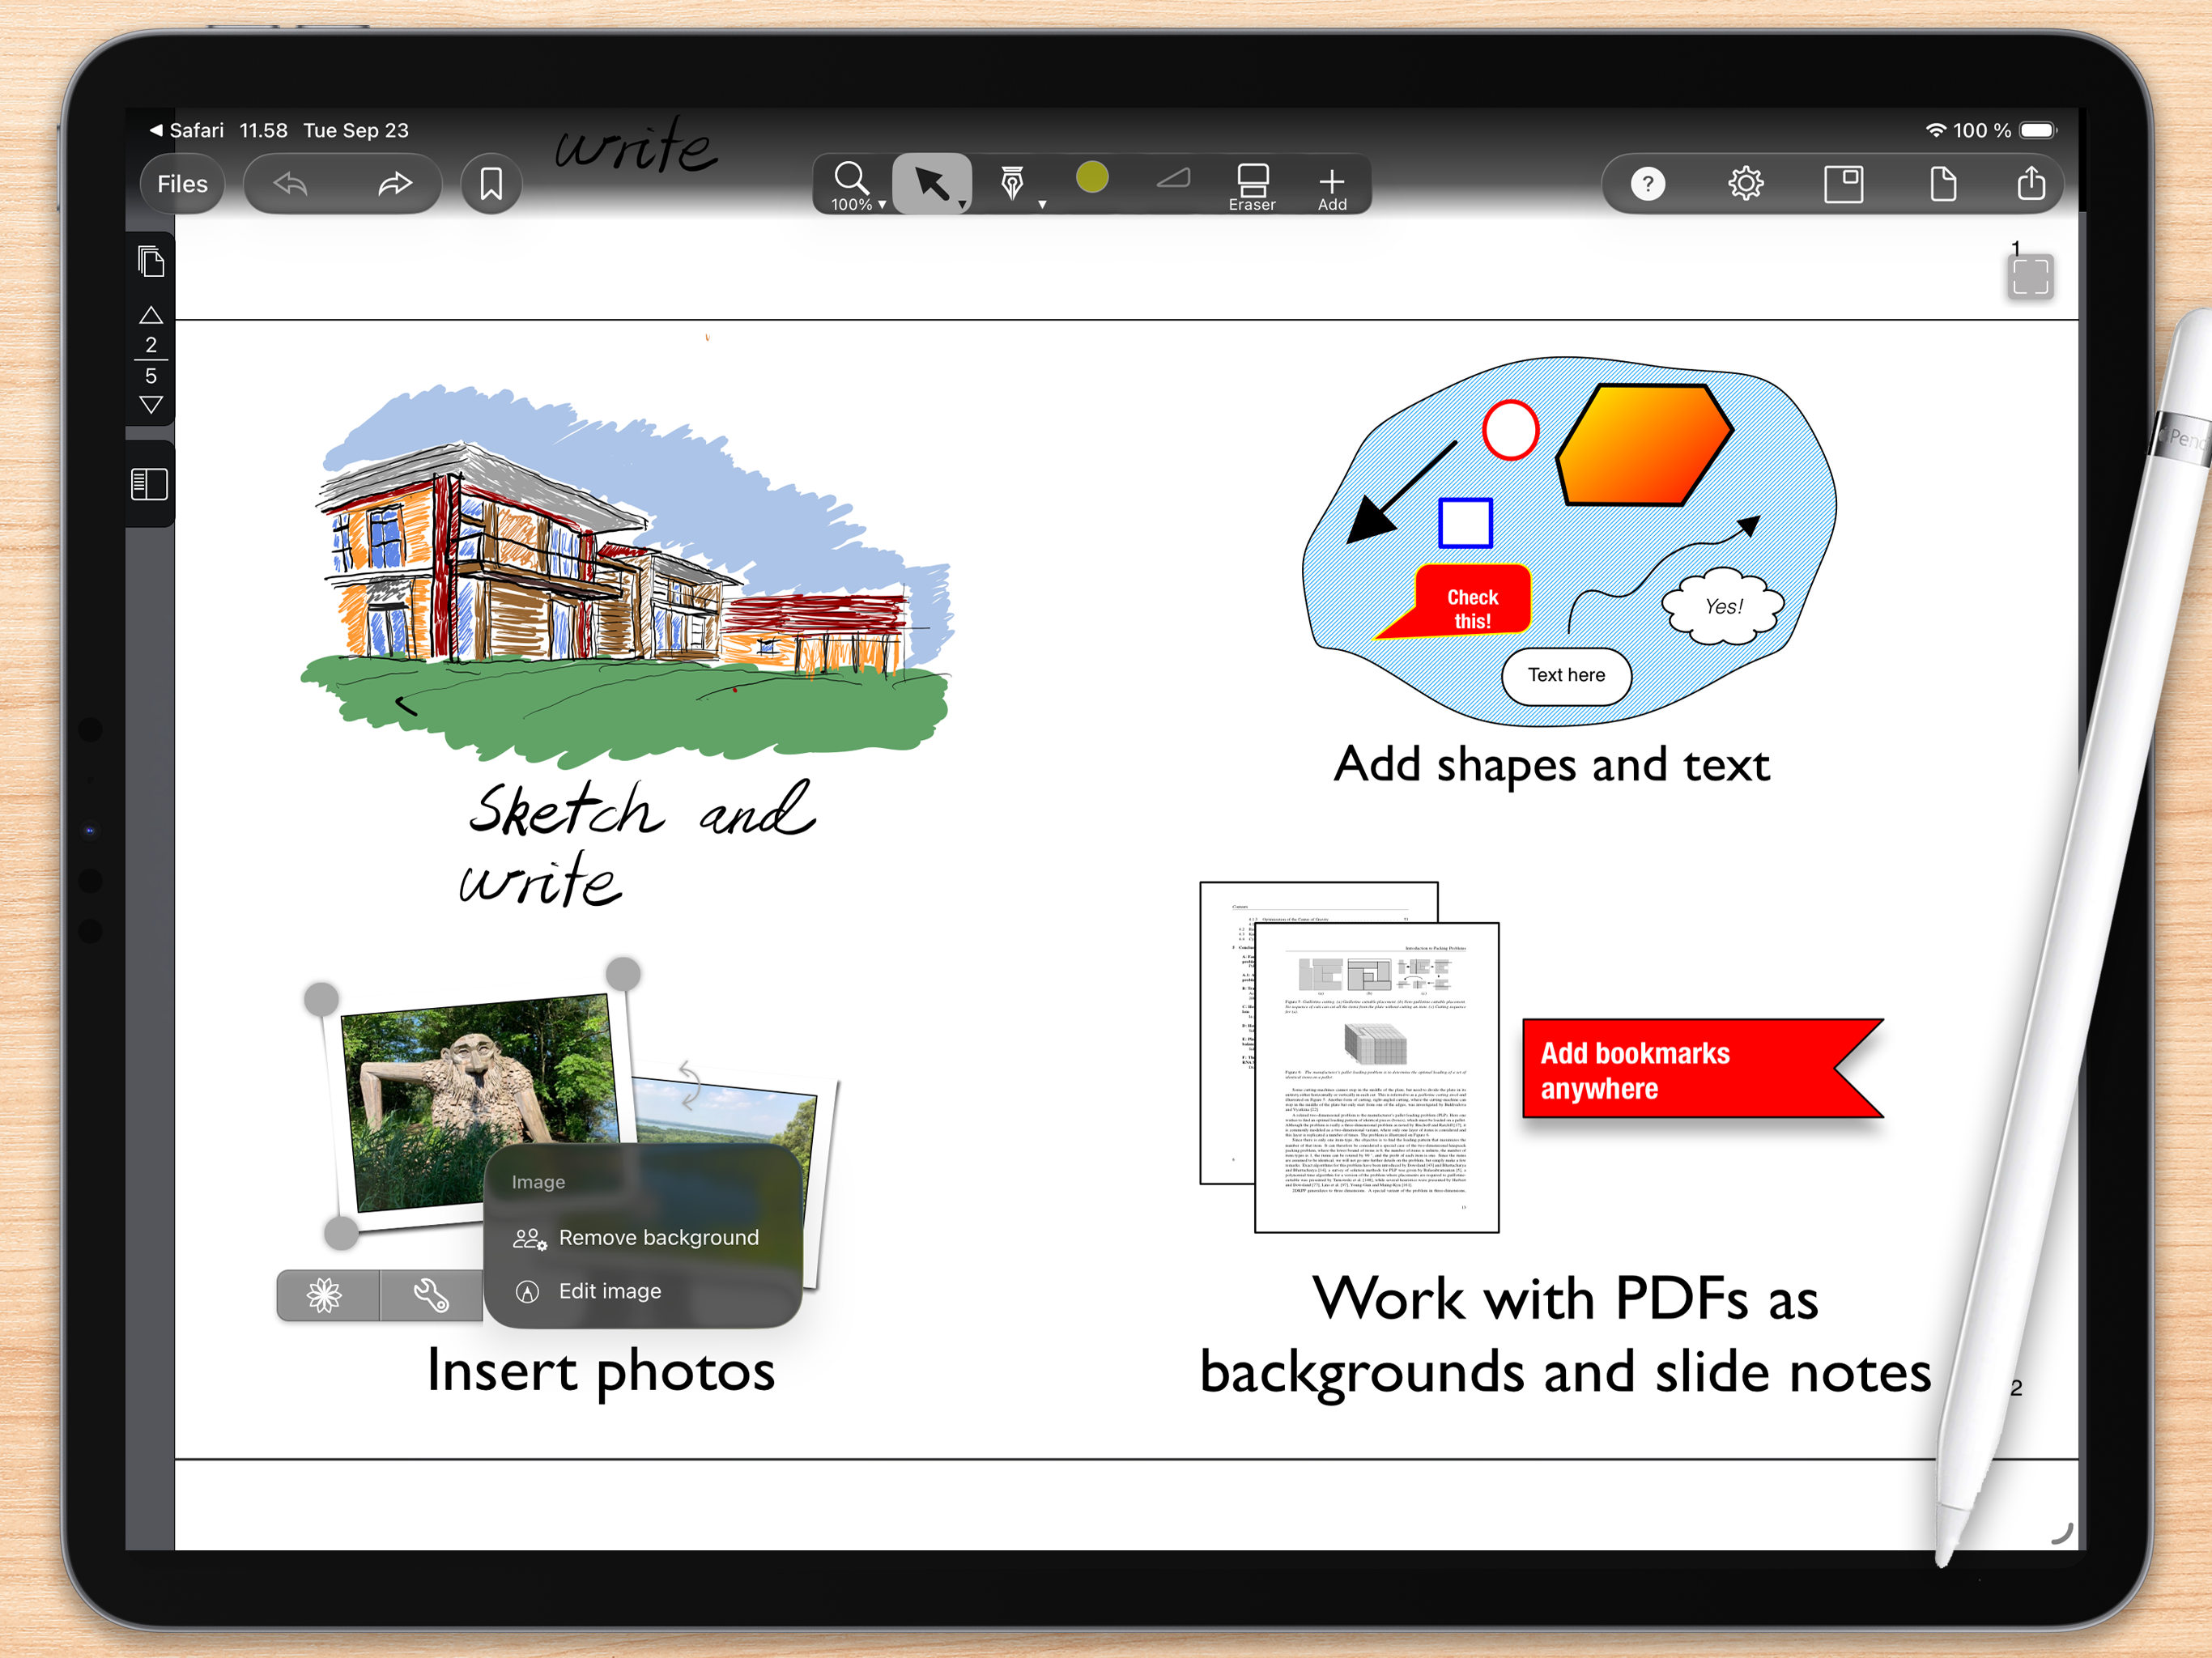Open the selection arrow tool dropdown
The height and width of the screenshot is (1658, 2212).
pyautogui.click(x=962, y=205)
